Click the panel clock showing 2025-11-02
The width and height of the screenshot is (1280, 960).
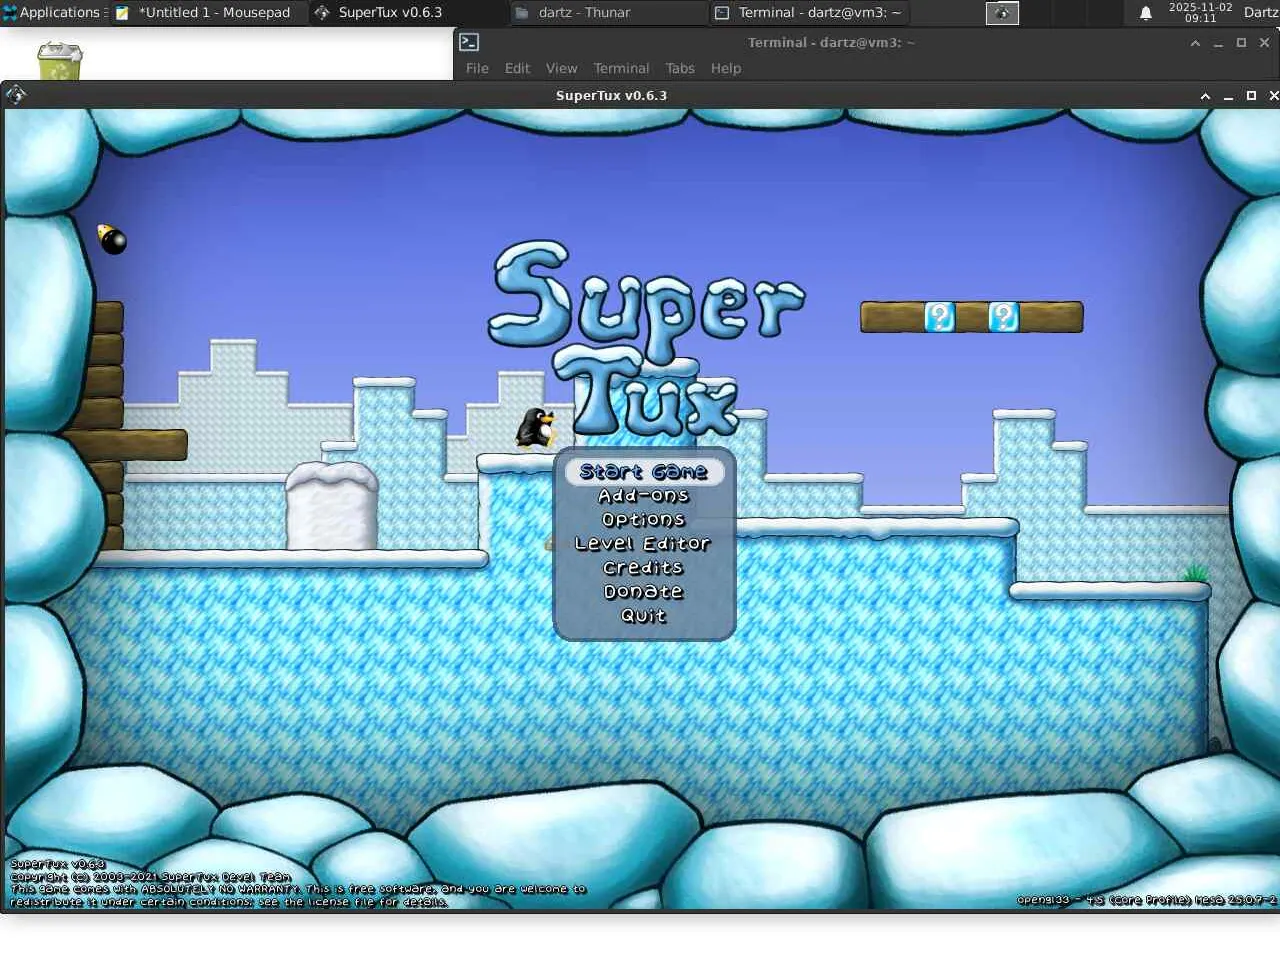[1200, 12]
